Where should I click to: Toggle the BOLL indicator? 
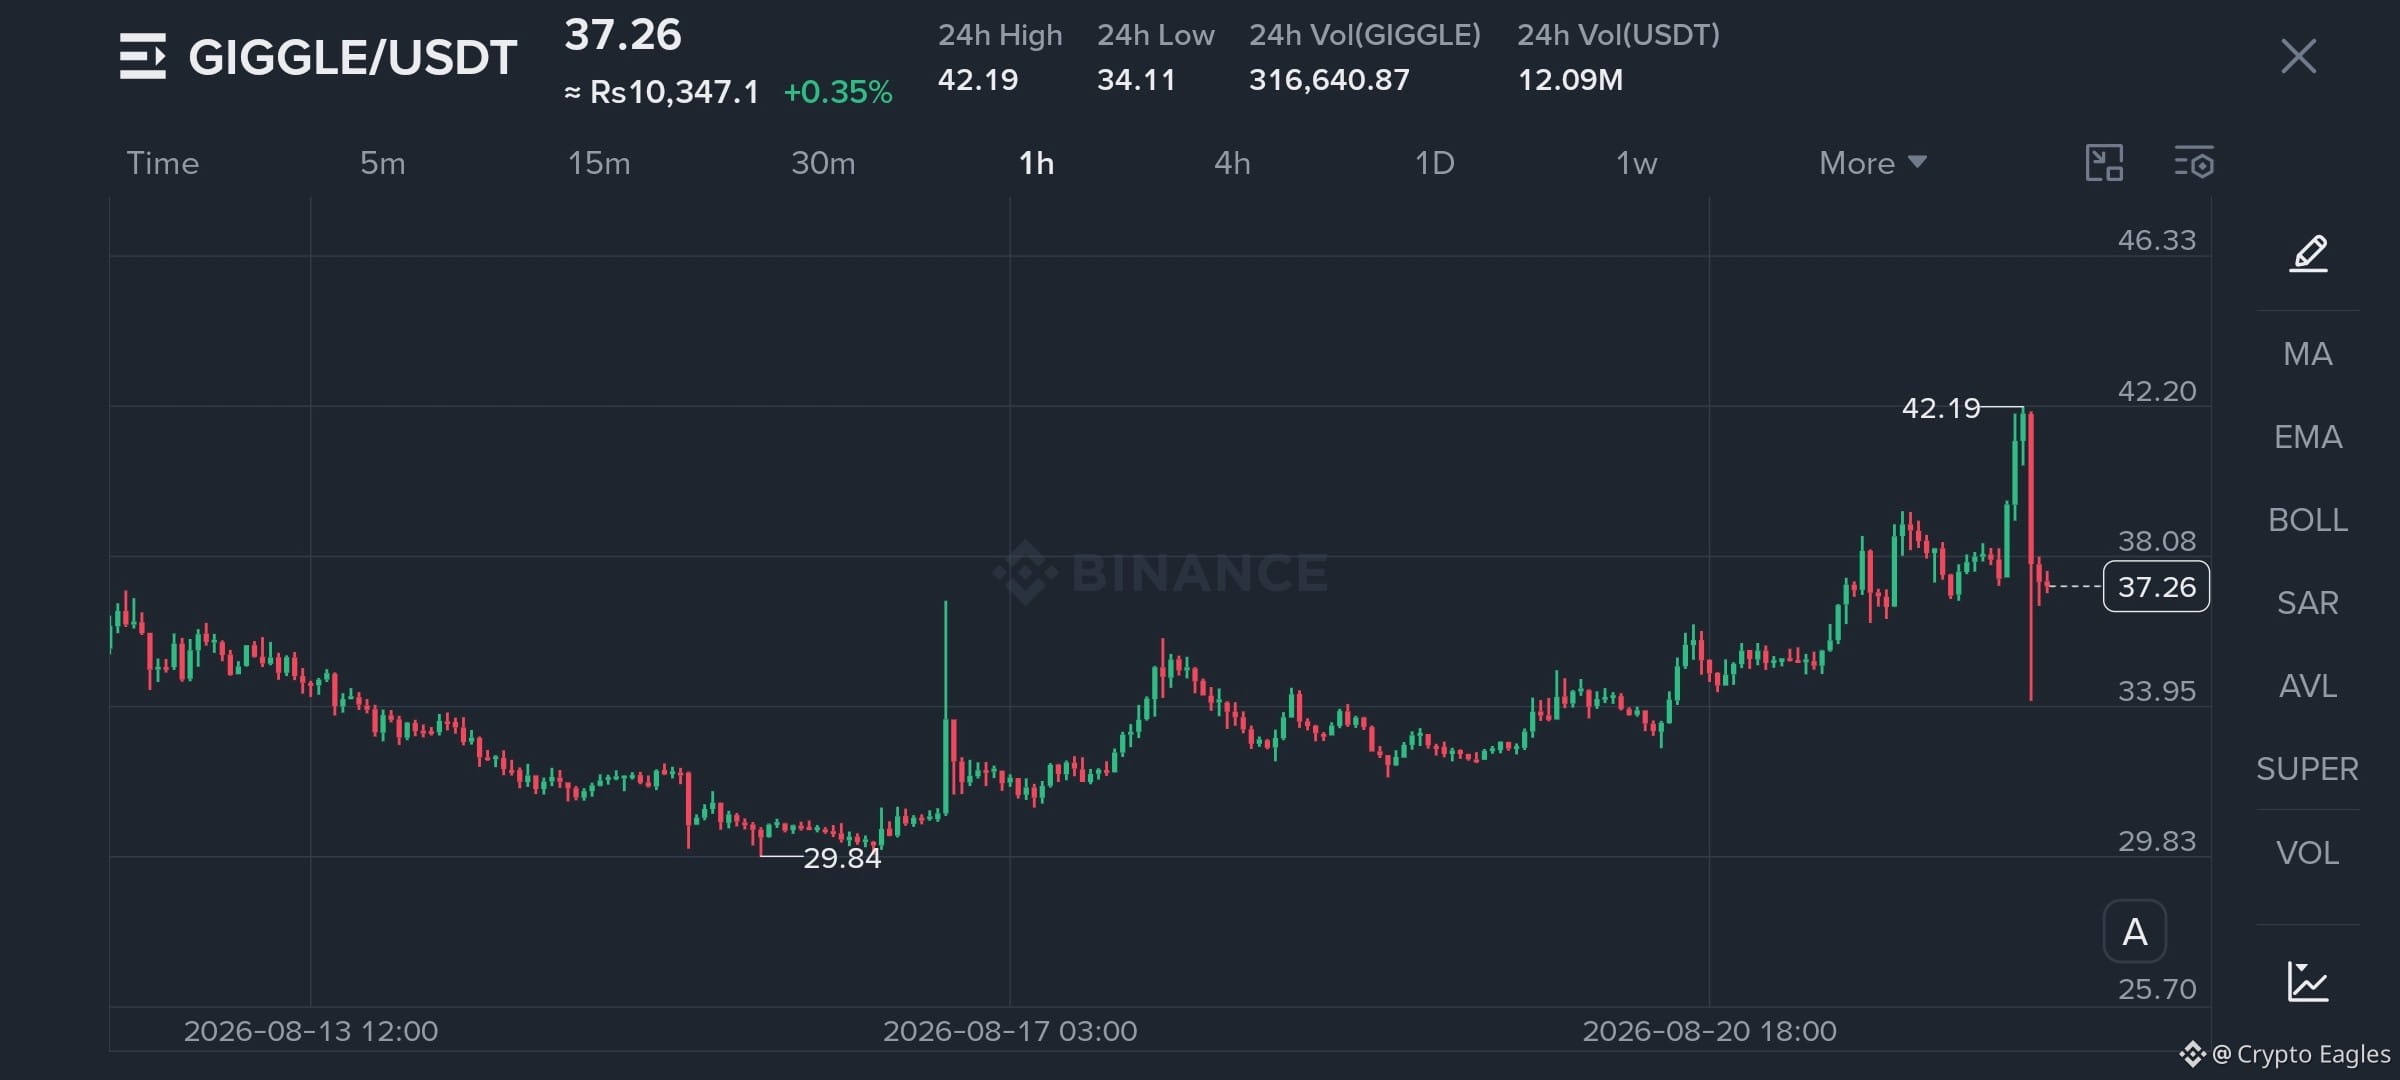tap(2308, 520)
